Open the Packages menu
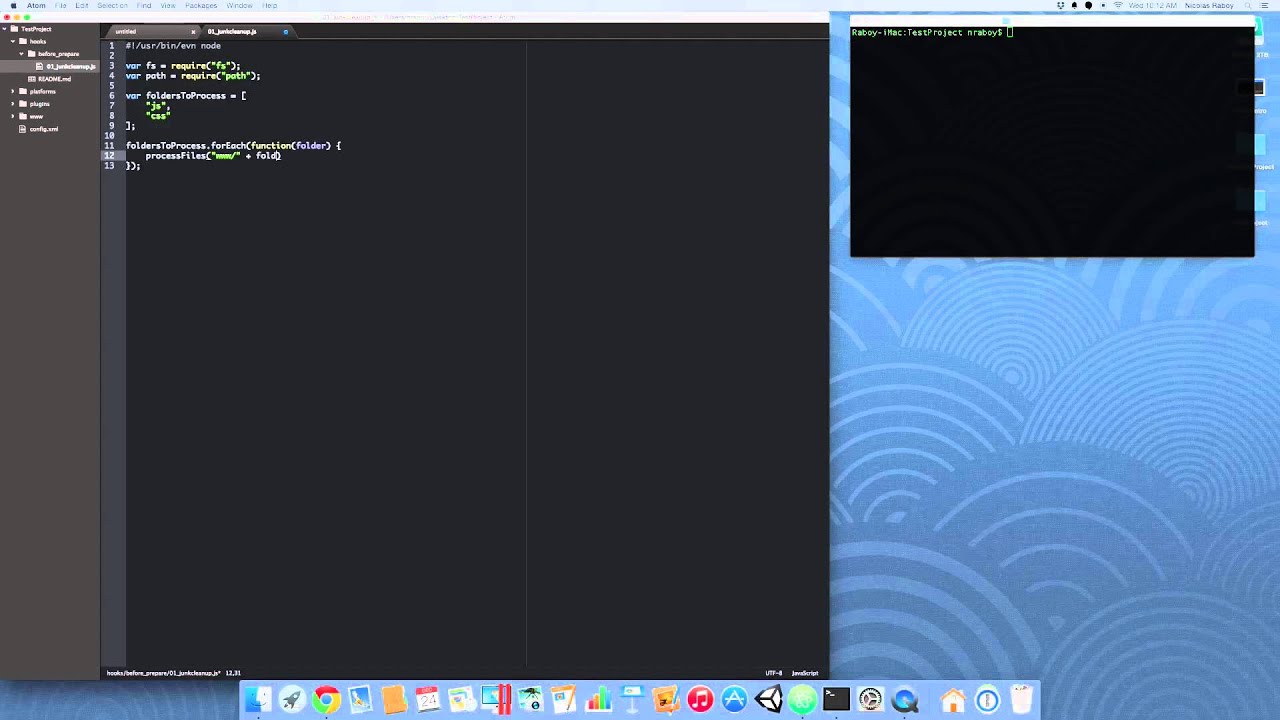 click(201, 6)
